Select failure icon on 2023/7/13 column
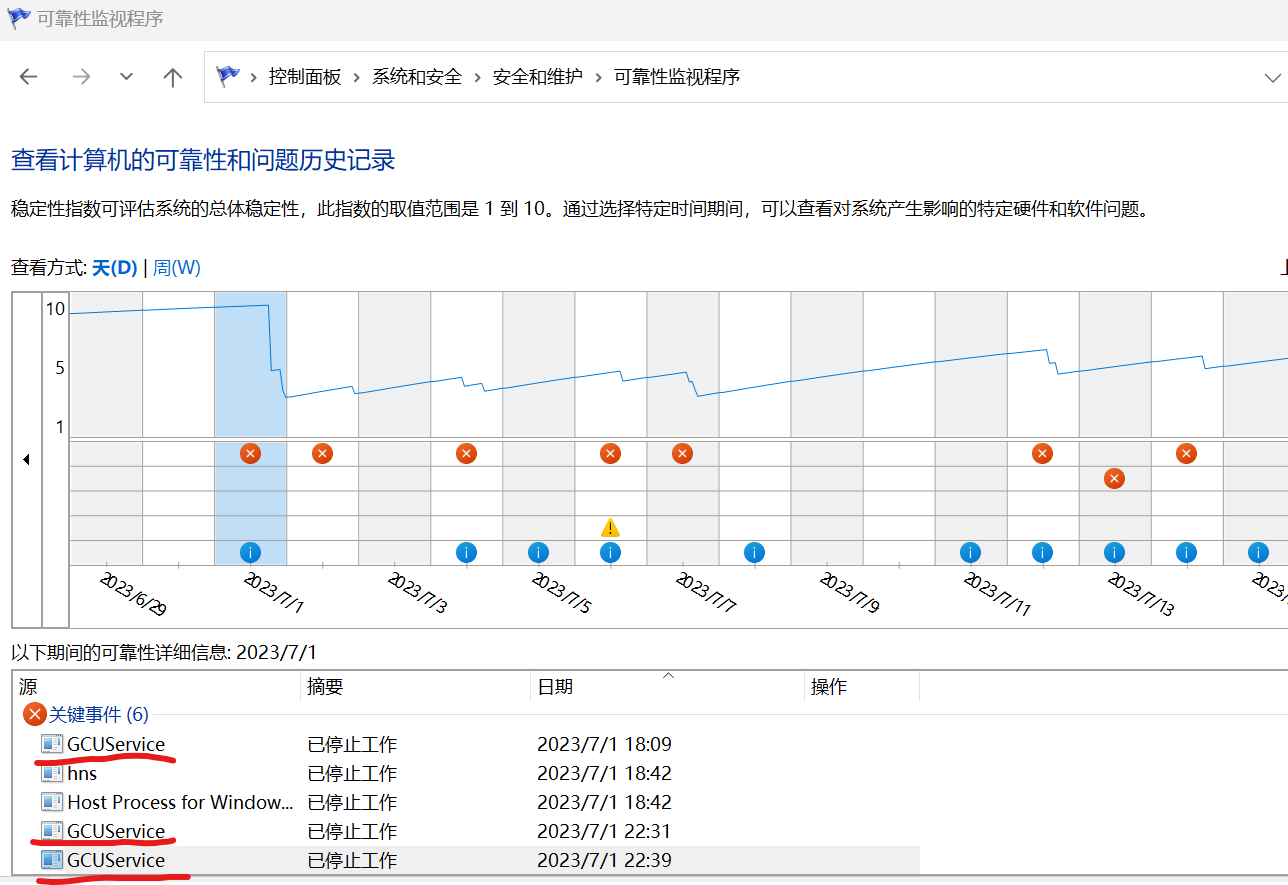Screen dimensions: 1288x885 click(x=1114, y=479)
